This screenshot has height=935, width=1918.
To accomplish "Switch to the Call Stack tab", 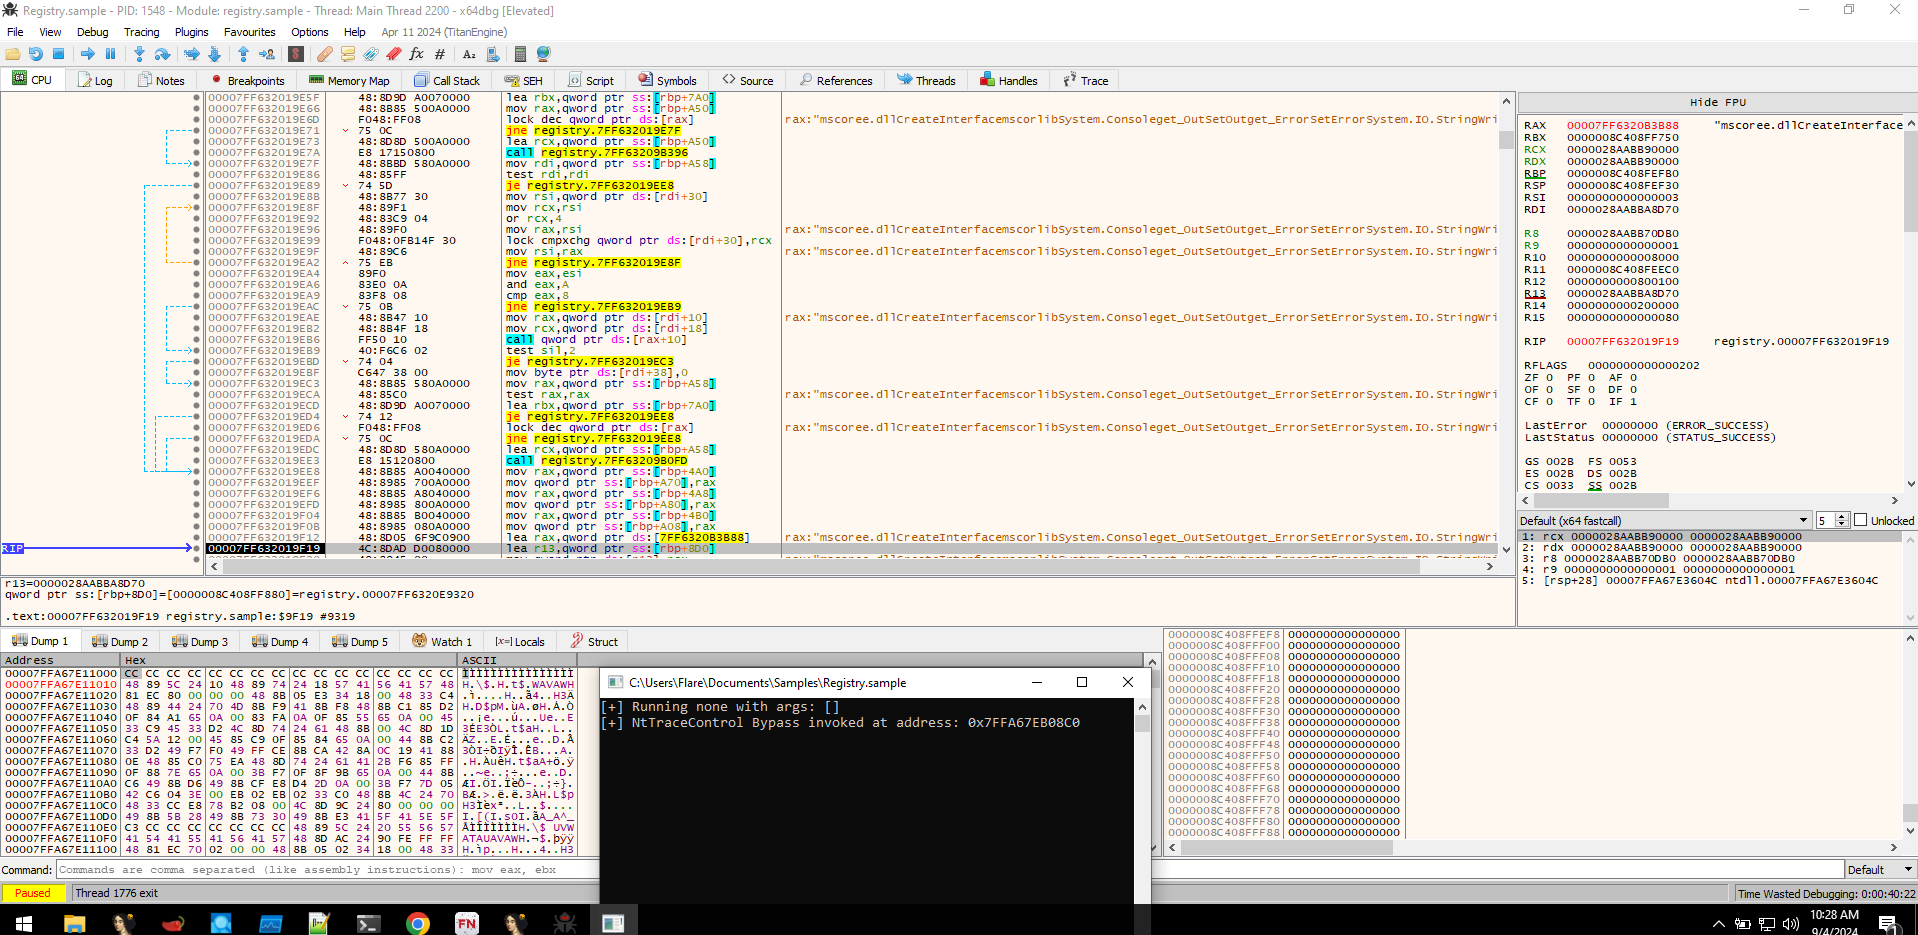I will 447,81.
